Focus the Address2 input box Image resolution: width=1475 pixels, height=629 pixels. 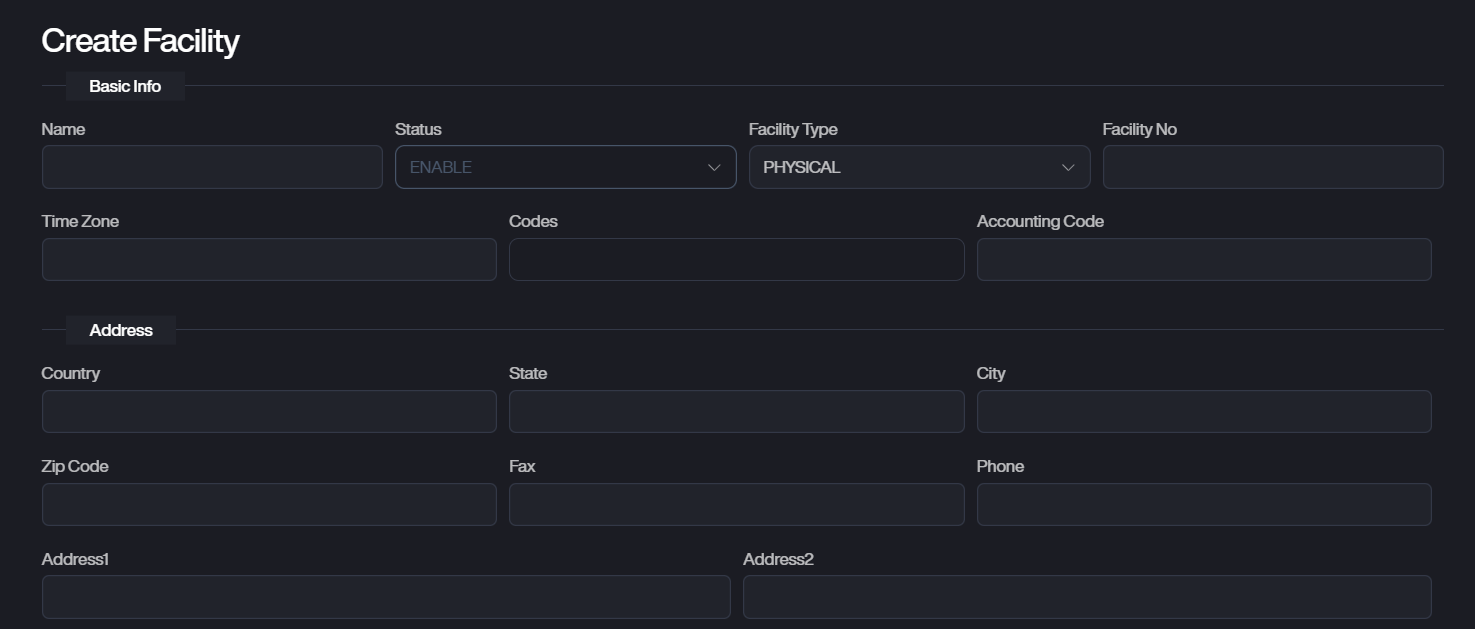[x=1087, y=597]
